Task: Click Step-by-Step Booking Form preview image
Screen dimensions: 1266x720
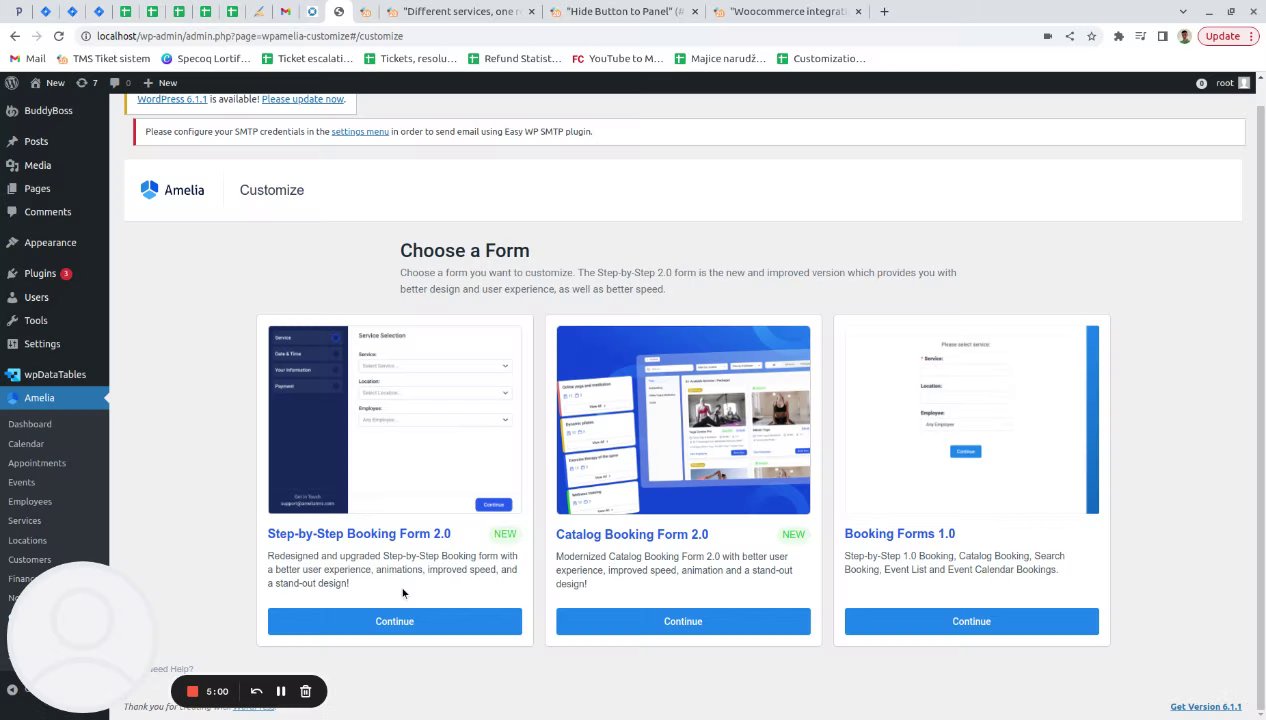Action: point(394,419)
